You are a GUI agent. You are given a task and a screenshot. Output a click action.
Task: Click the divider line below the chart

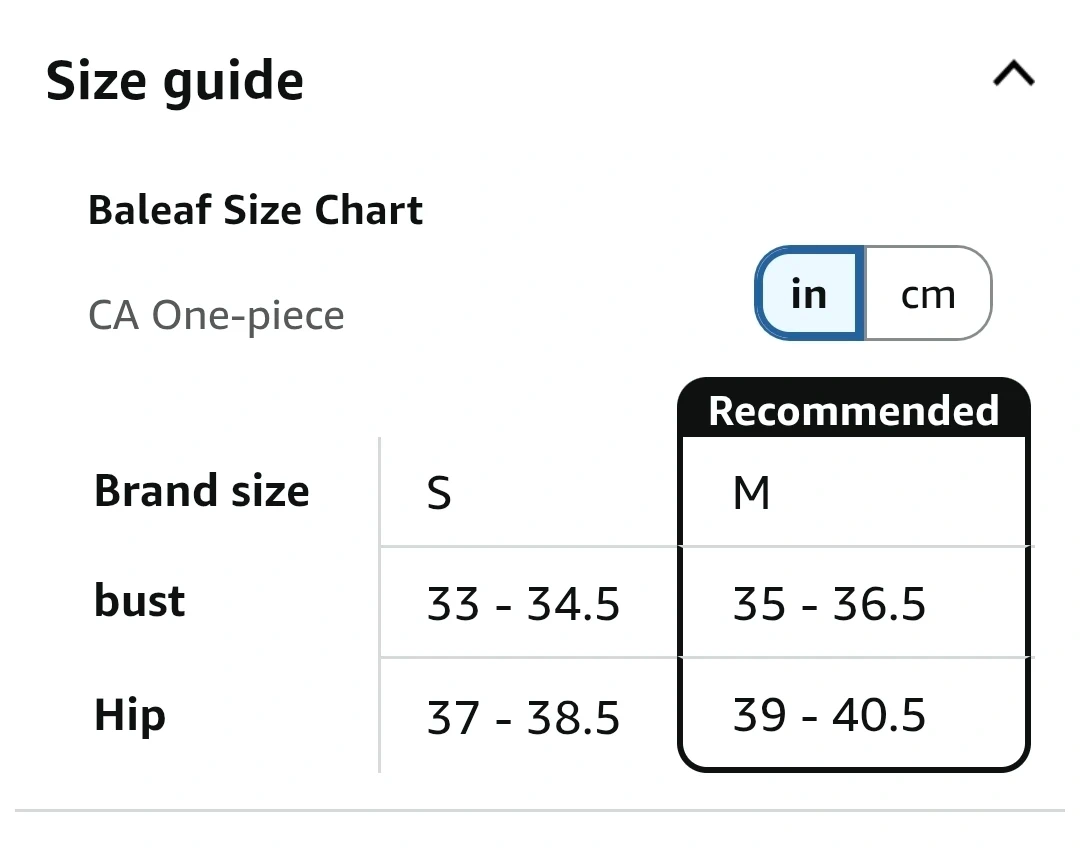(x=540, y=809)
